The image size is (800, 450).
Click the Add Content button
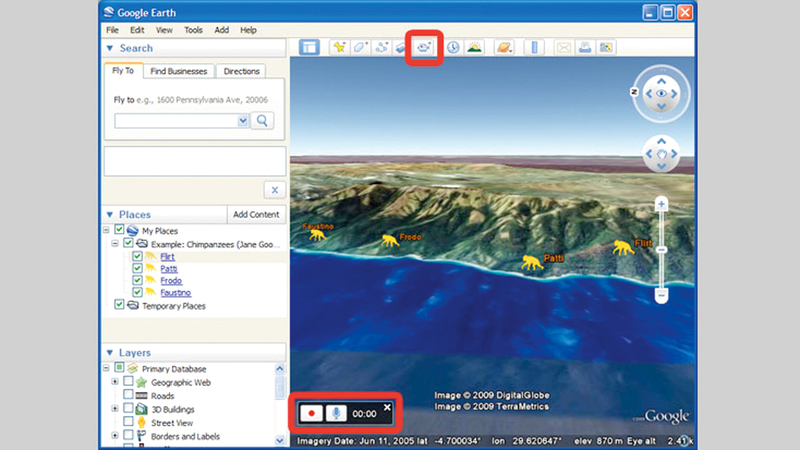tap(255, 214)
